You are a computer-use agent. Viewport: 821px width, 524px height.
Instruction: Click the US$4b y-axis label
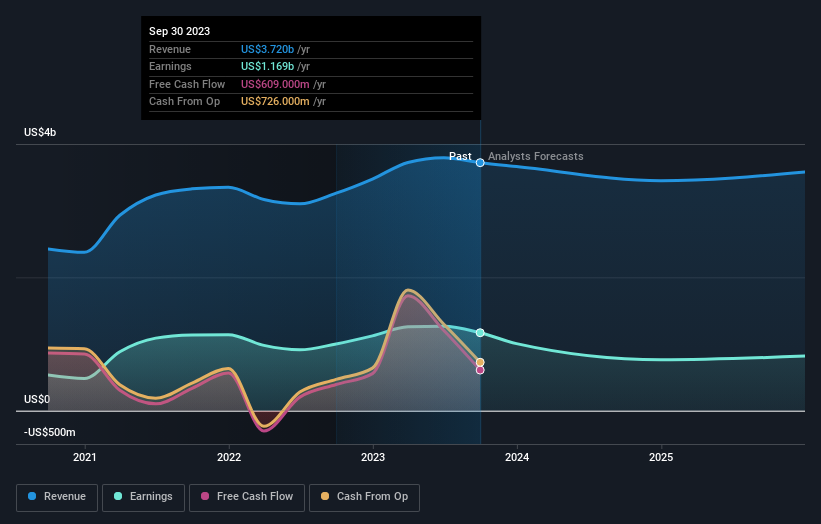pos(40,132)
